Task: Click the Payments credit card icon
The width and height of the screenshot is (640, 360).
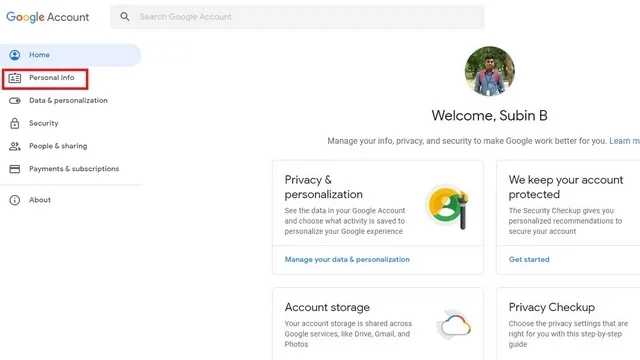Action: pyautogui.click(x=15, y=169)
